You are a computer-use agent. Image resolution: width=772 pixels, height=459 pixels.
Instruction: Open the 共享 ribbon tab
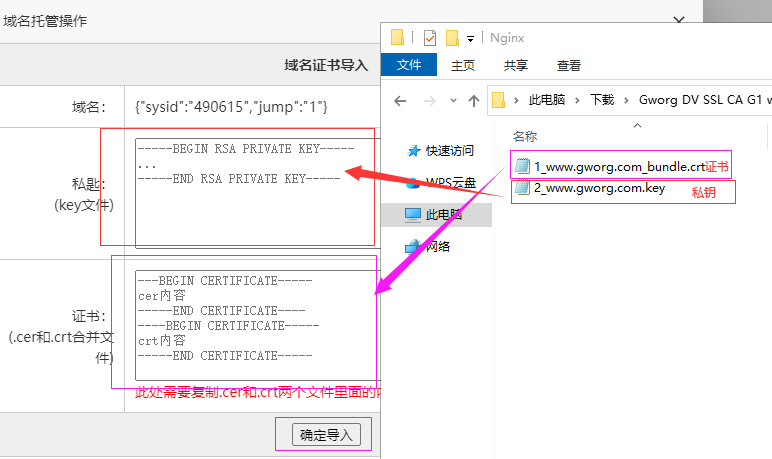pos(515,65)
